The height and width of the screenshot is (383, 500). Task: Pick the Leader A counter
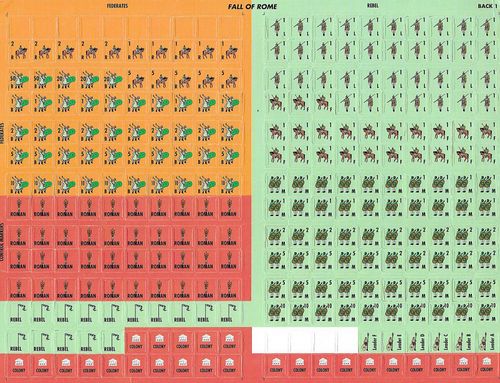coord(488,342)
